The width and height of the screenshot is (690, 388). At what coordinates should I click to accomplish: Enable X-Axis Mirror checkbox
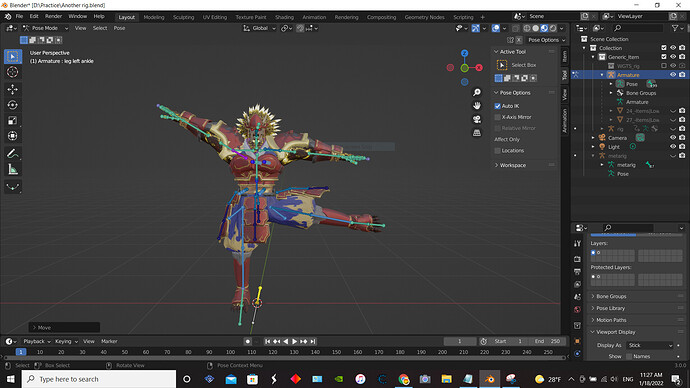tap(497, 117)
